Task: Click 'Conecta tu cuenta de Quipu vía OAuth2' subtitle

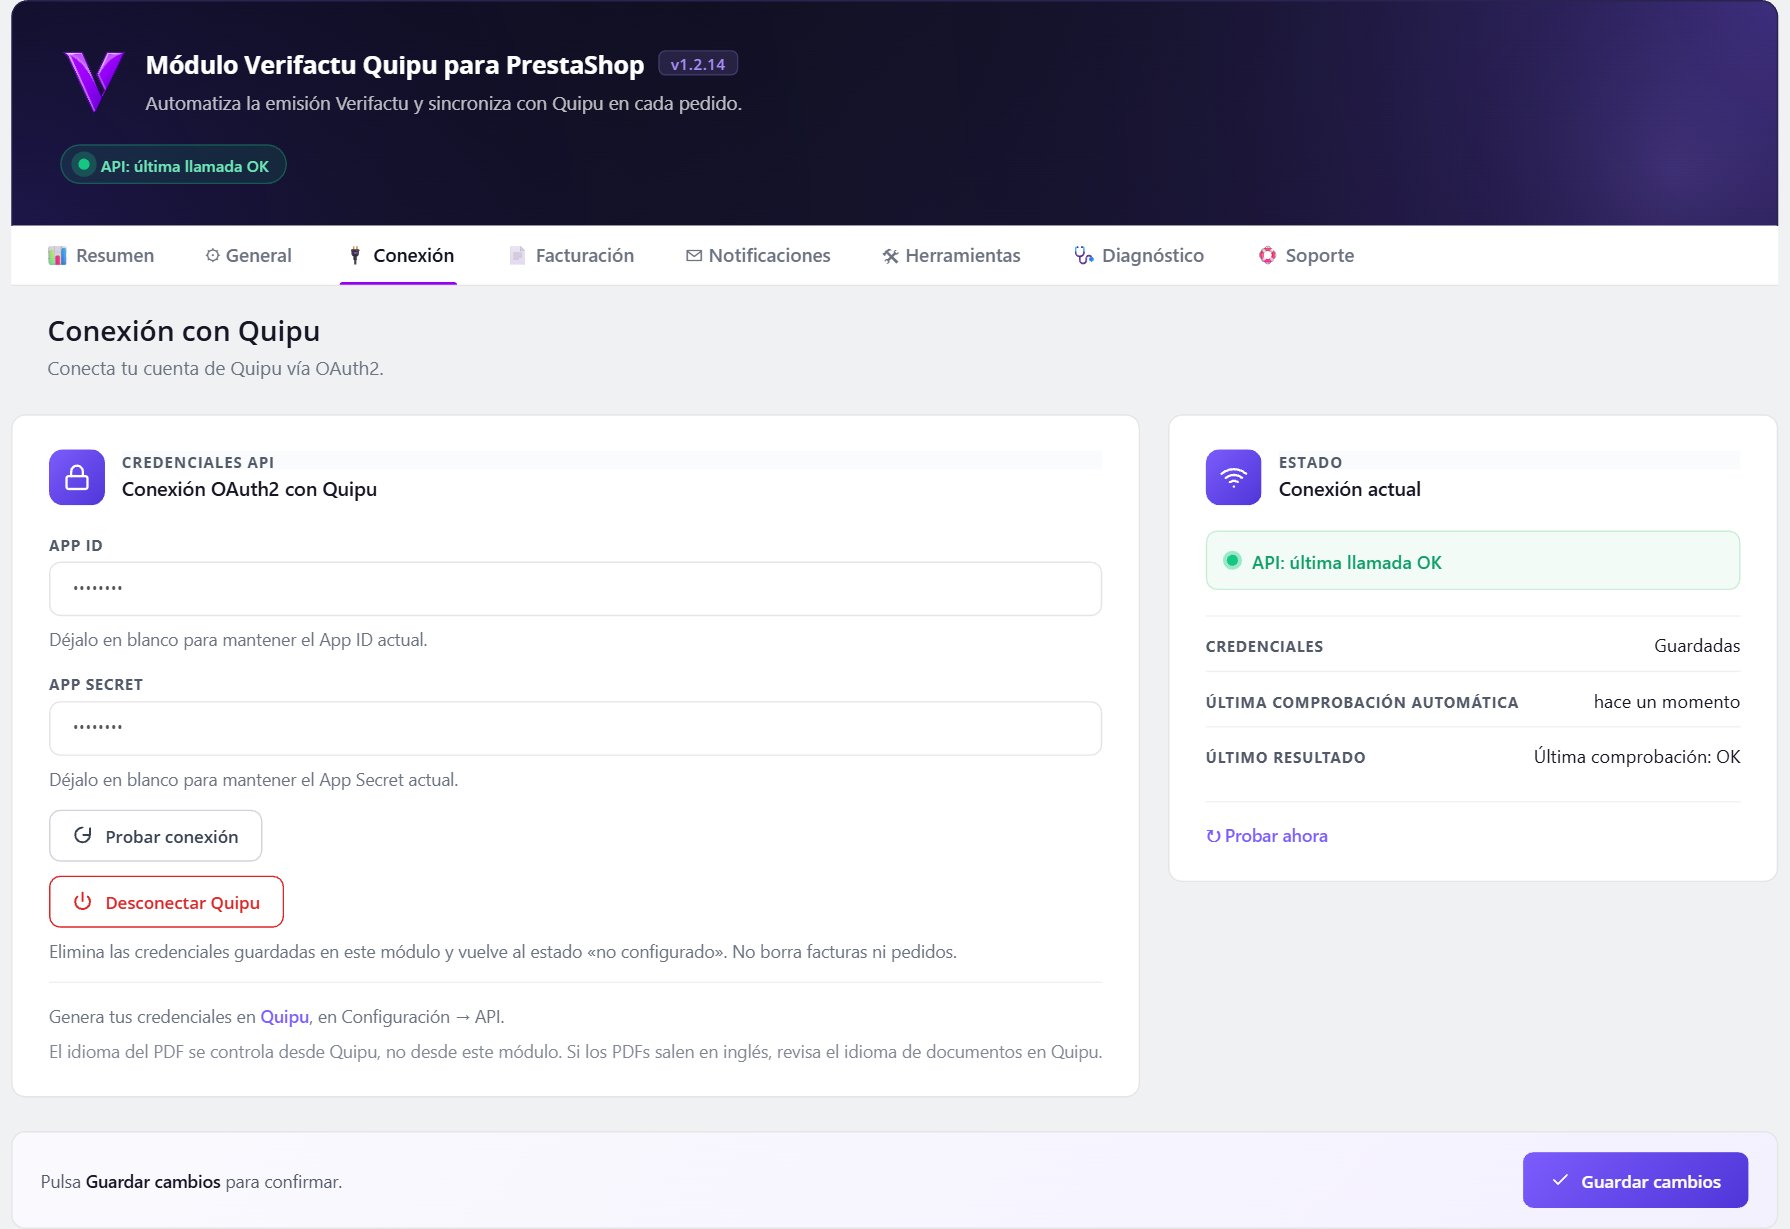Action: [x=215, y=368]
